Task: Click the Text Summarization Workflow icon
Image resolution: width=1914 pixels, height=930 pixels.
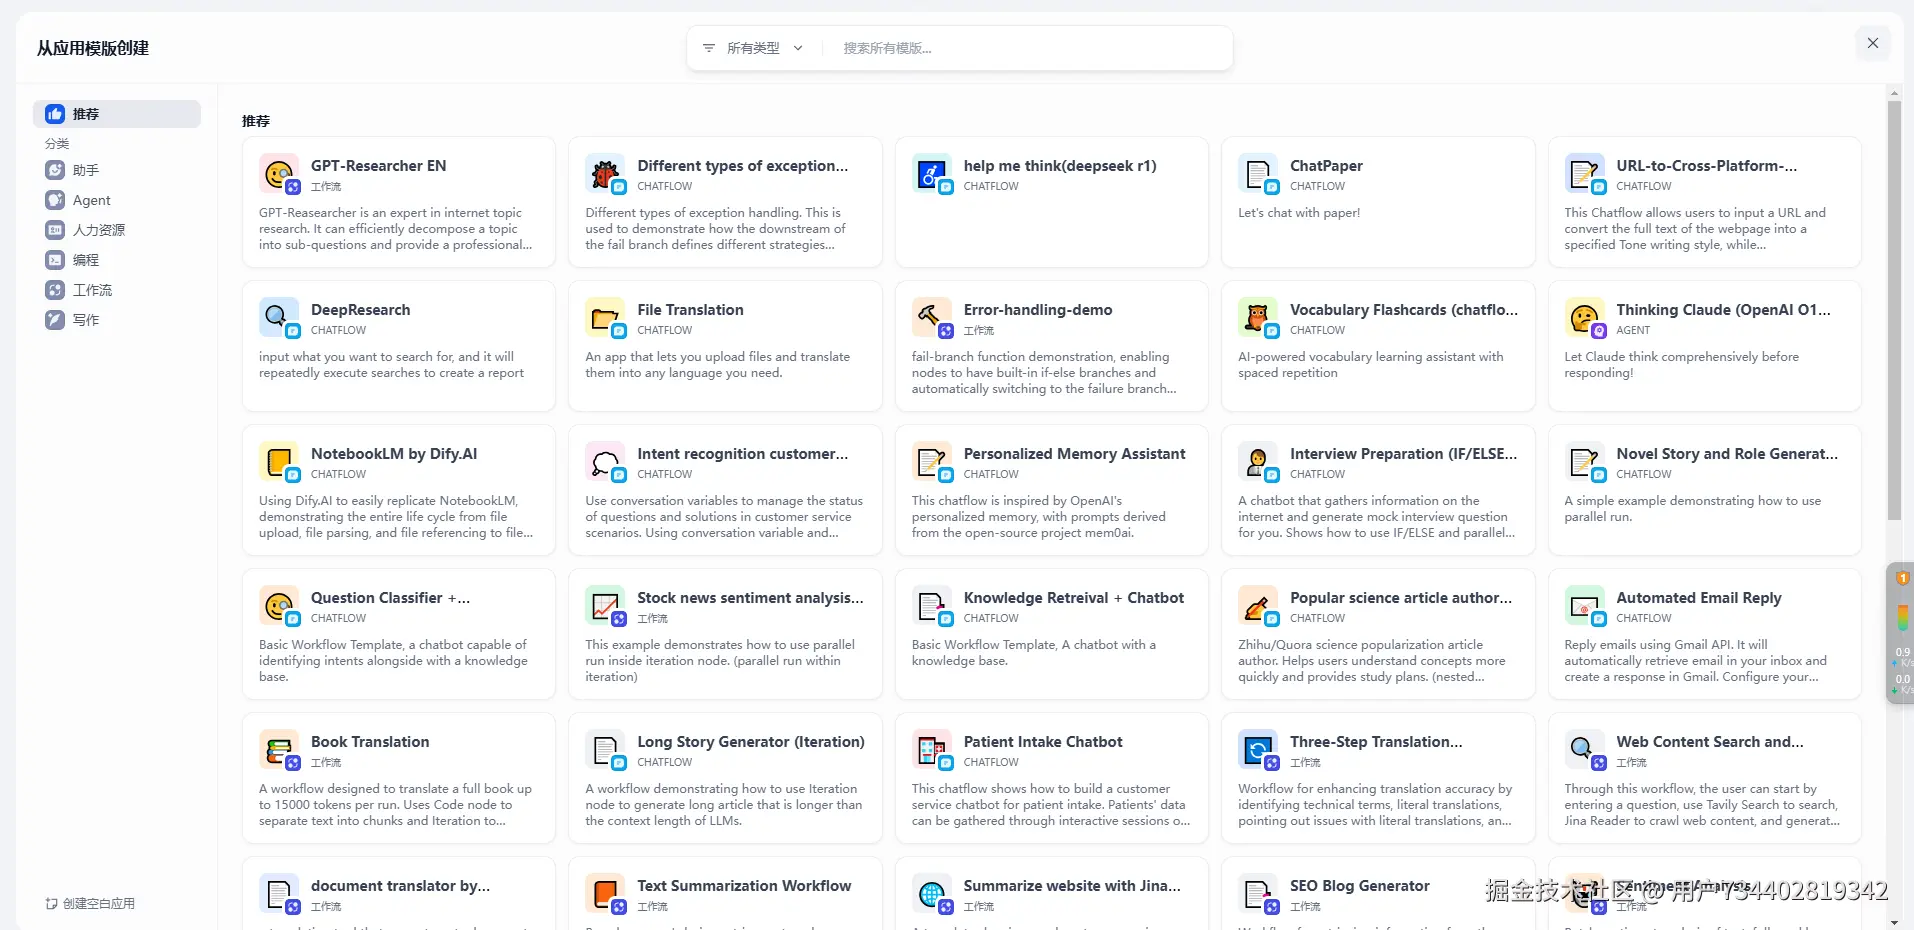Action: pos(605,894)
